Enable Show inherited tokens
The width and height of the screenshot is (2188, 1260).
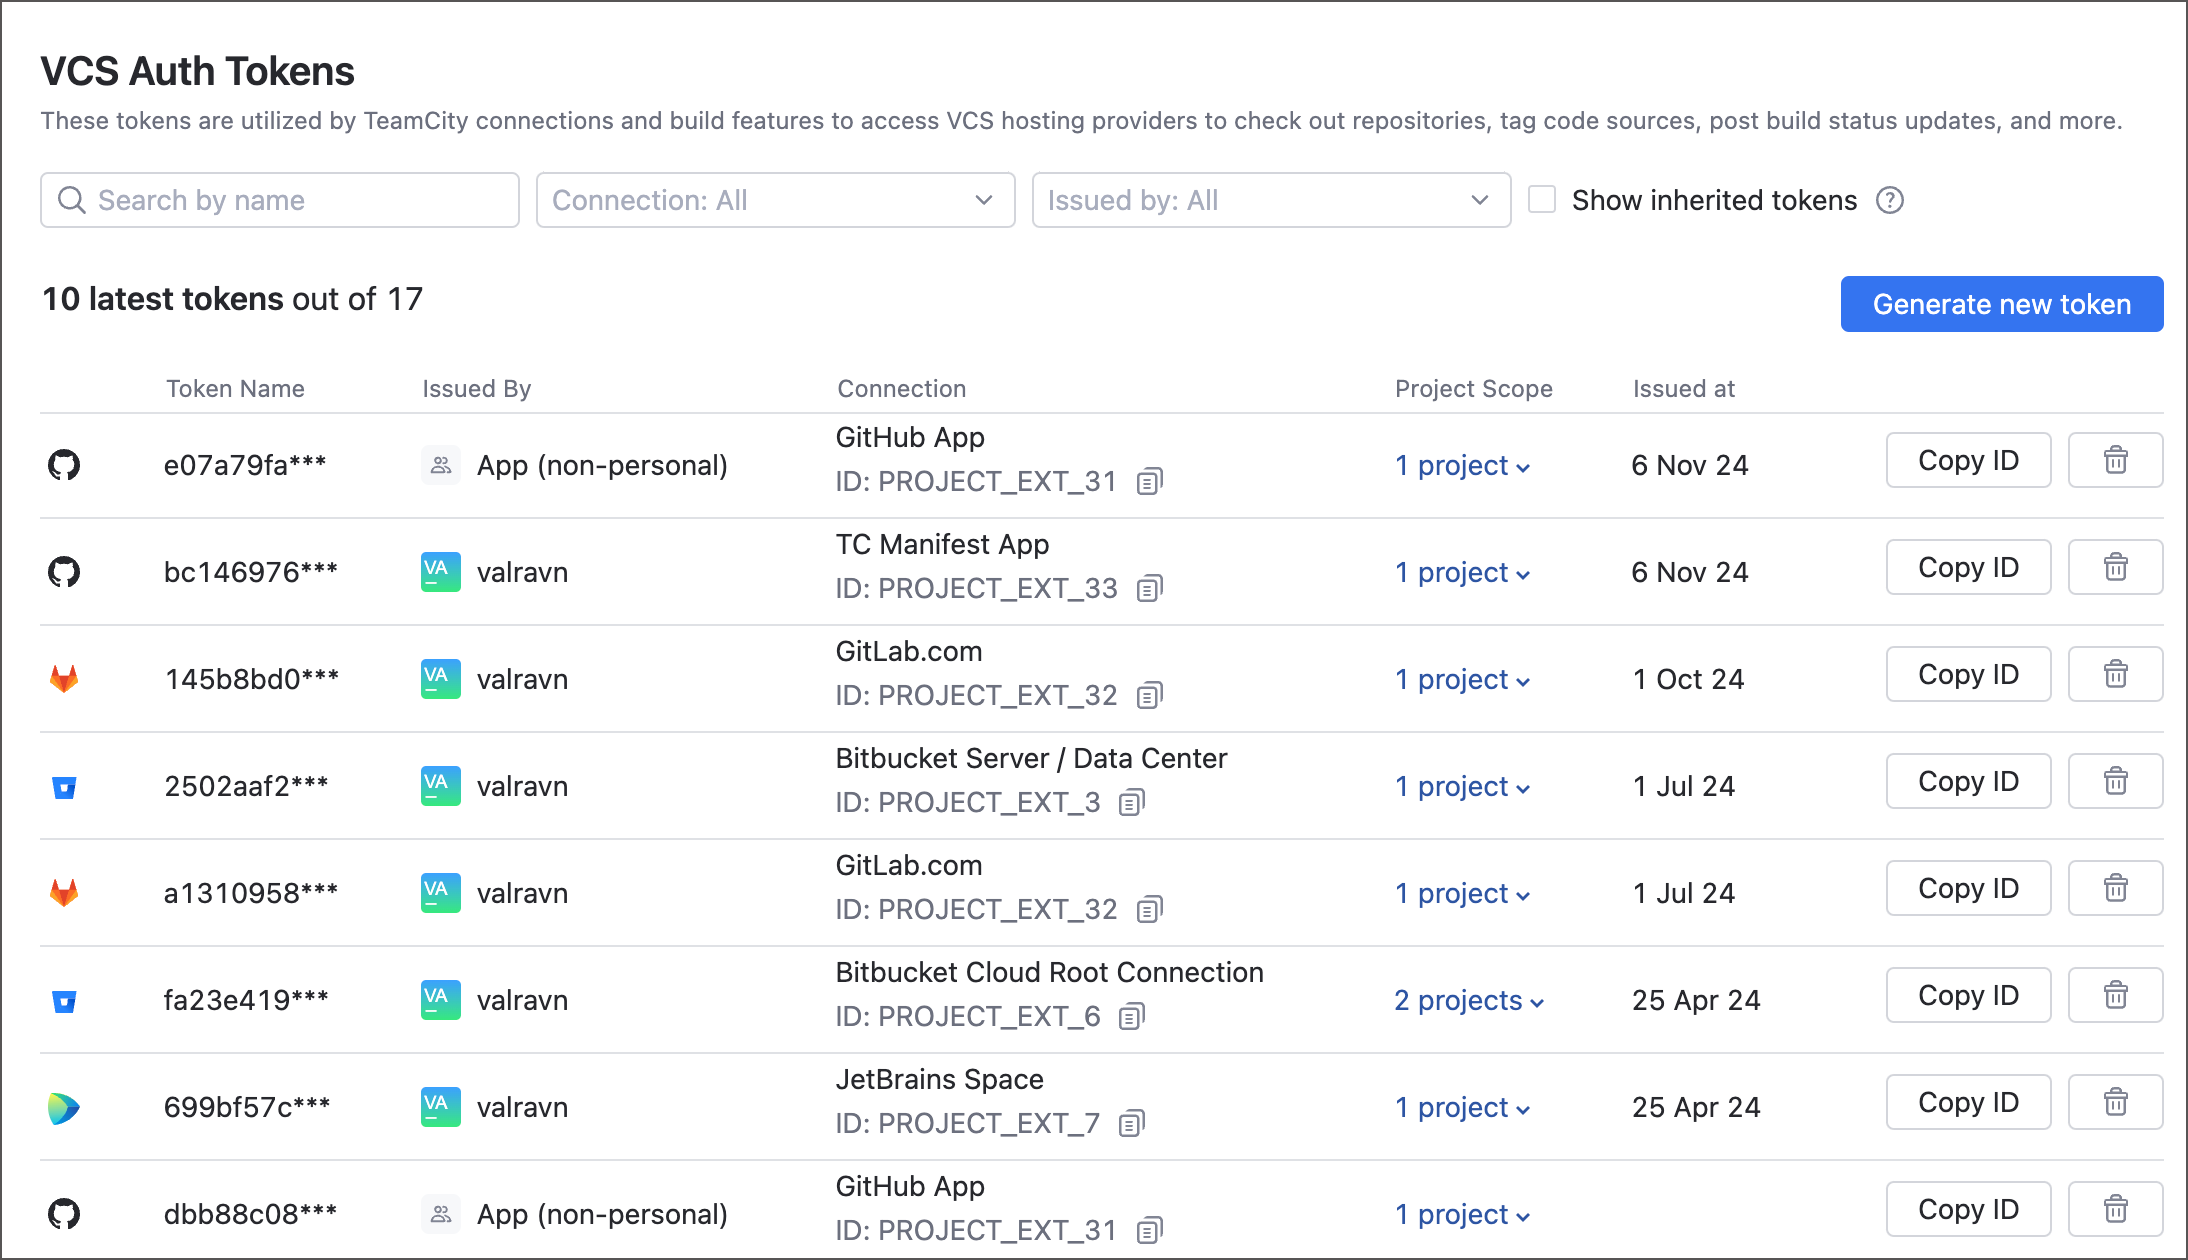[1541, 200]
